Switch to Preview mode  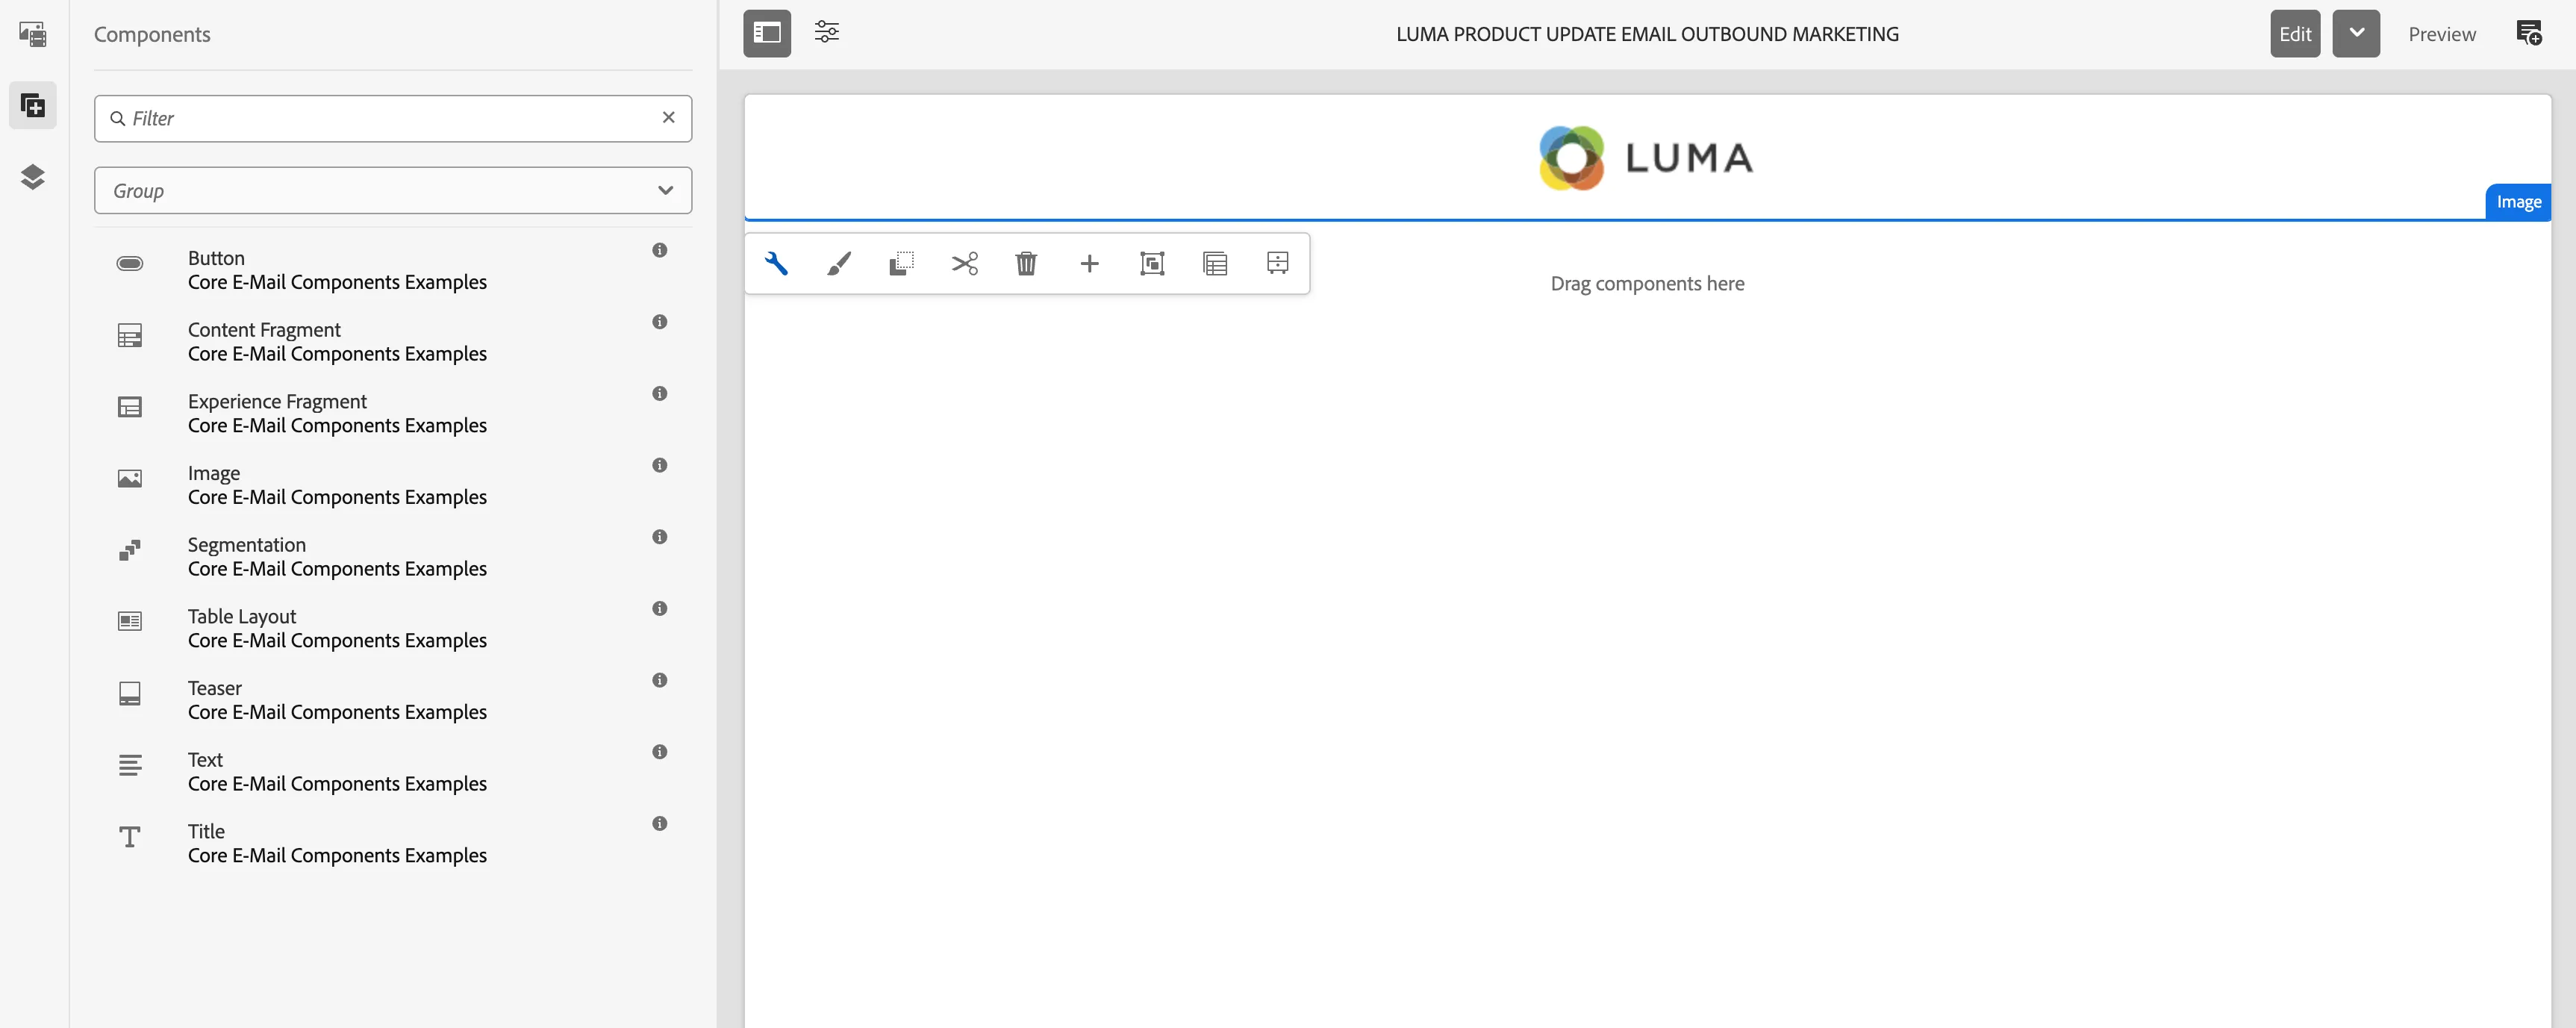[x=2441, y=34]
